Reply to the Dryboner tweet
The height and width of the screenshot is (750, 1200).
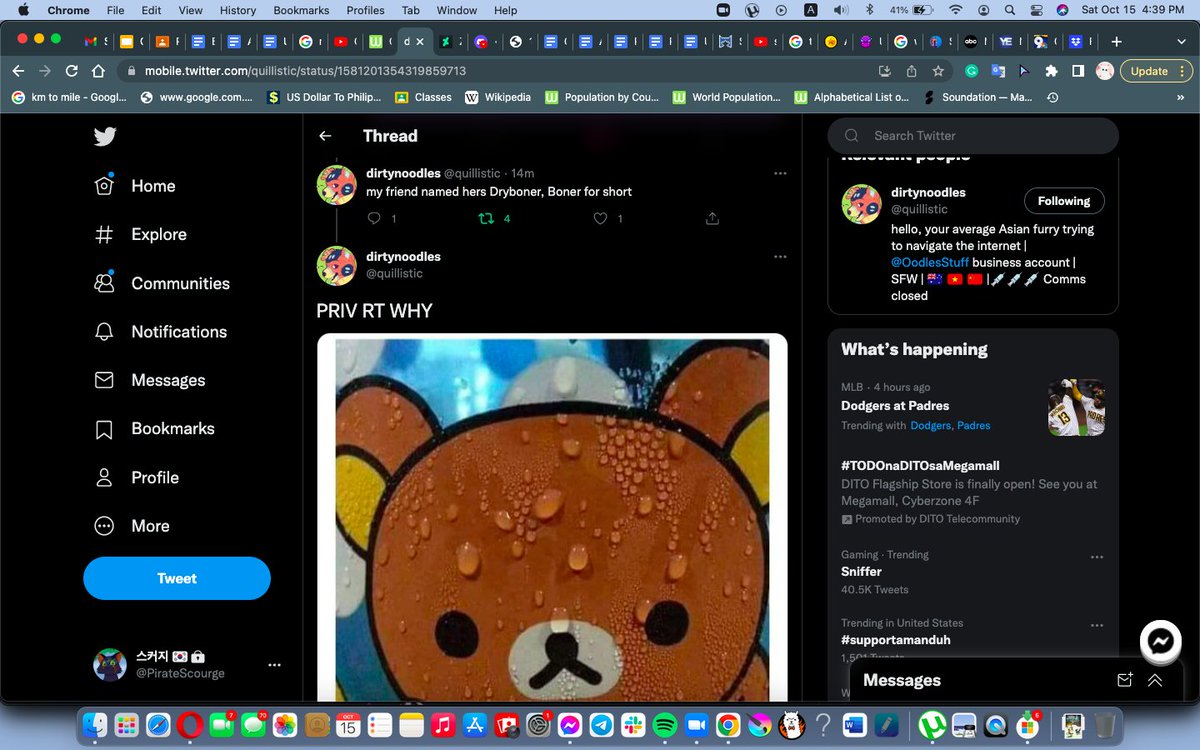point(375,218)
